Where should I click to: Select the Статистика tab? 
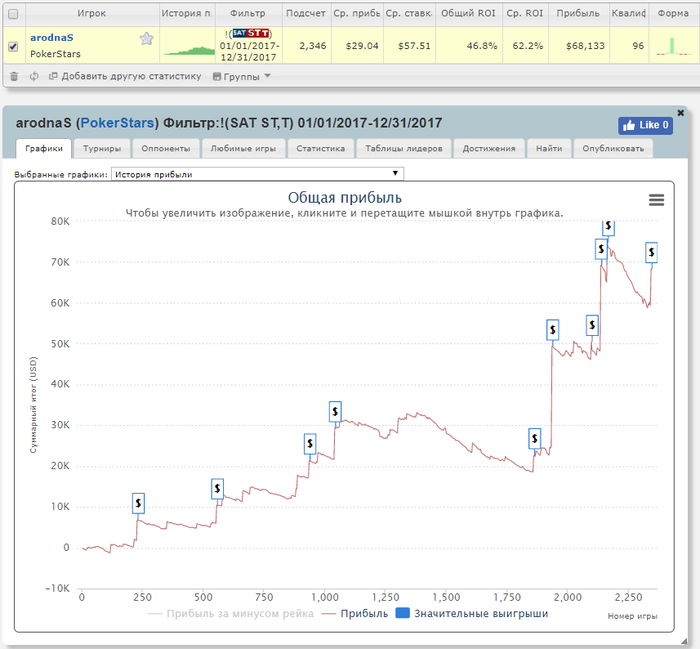(x=321, y=149)
